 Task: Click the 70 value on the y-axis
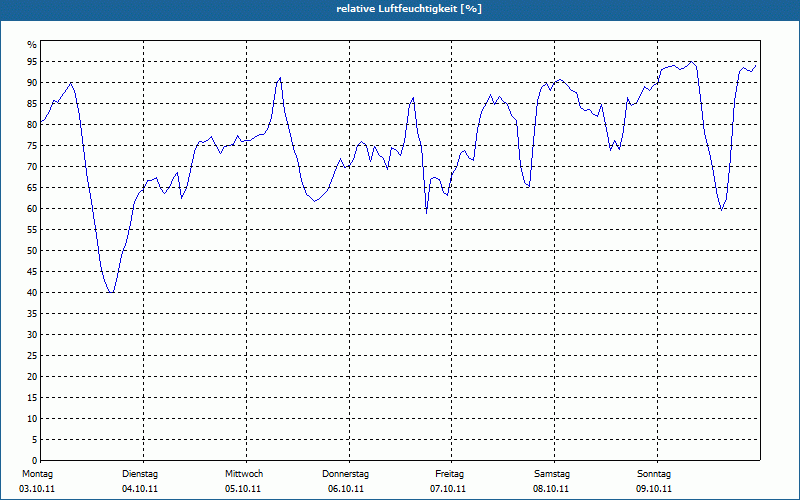point(32,167)
